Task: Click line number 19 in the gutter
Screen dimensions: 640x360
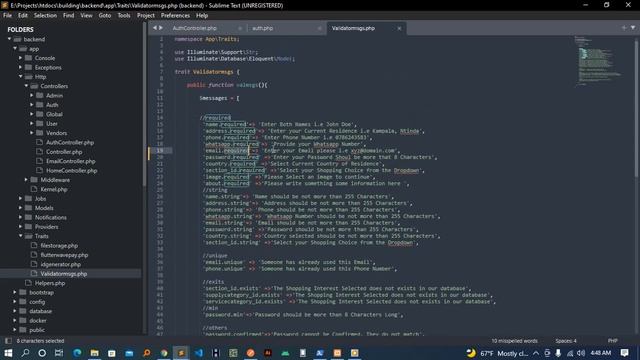Action: (160, 151)
